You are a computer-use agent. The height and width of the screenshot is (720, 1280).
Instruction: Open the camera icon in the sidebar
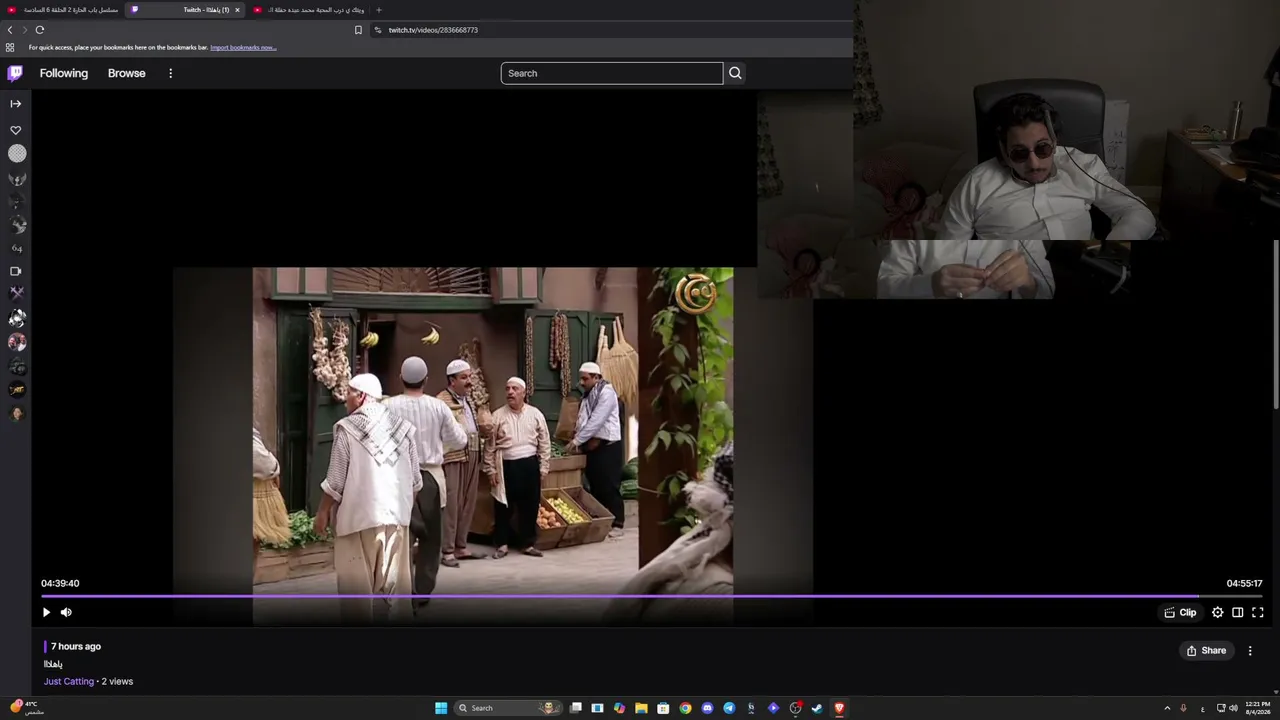(x=15, y=271)
